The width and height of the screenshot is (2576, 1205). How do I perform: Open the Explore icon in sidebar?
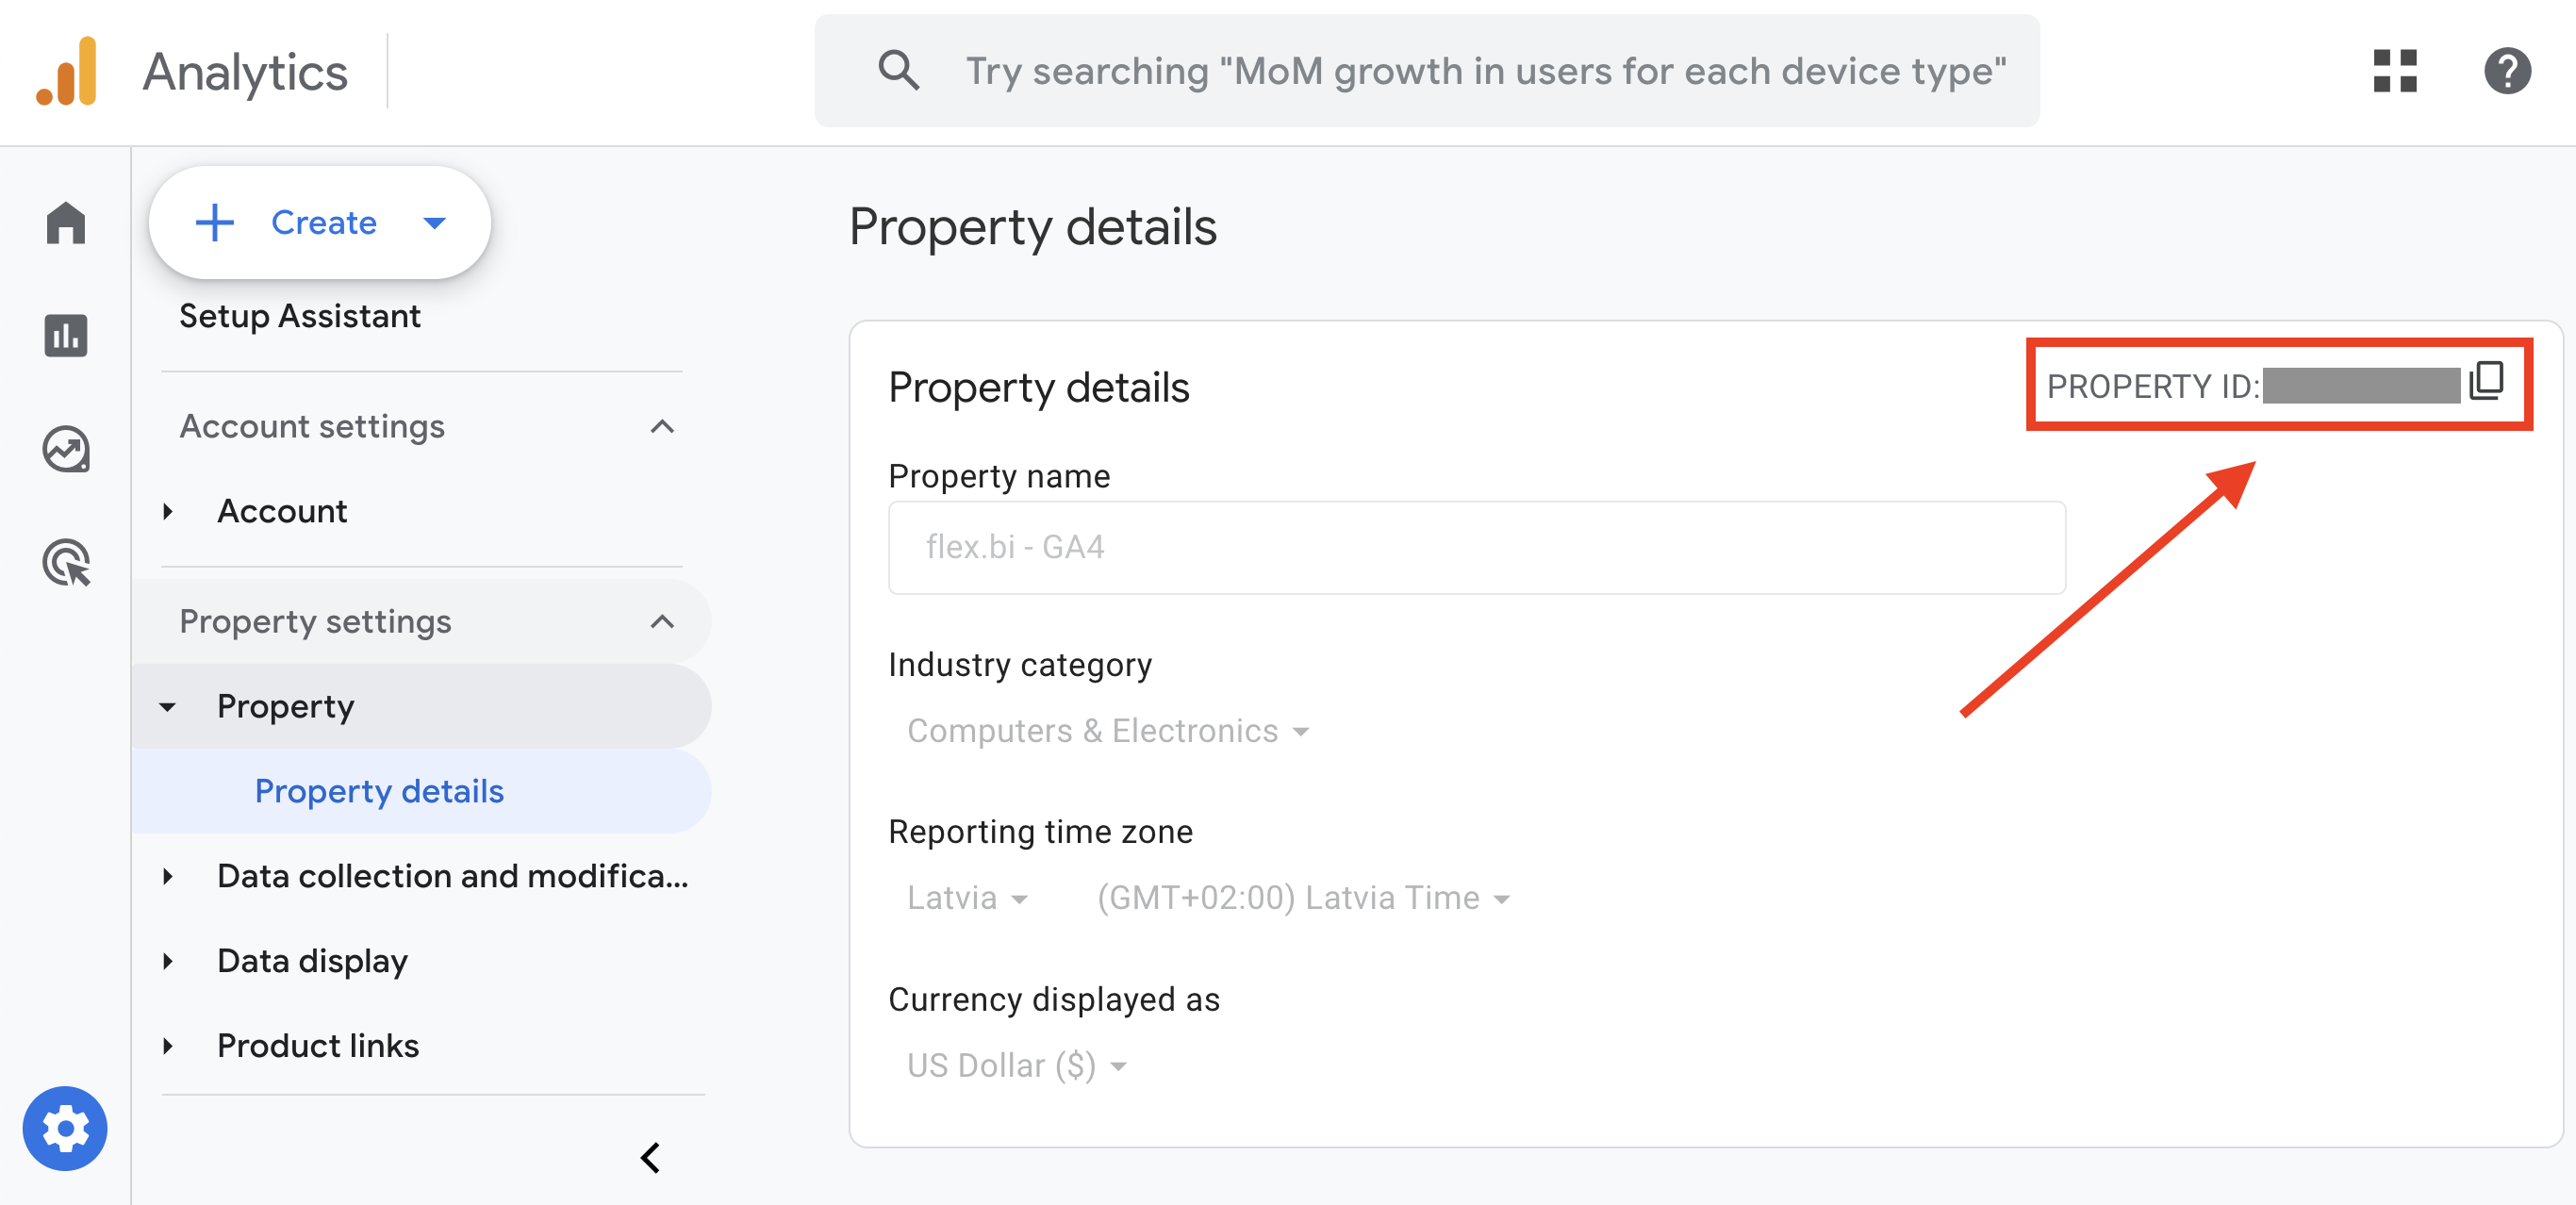[x=66, y=449]
